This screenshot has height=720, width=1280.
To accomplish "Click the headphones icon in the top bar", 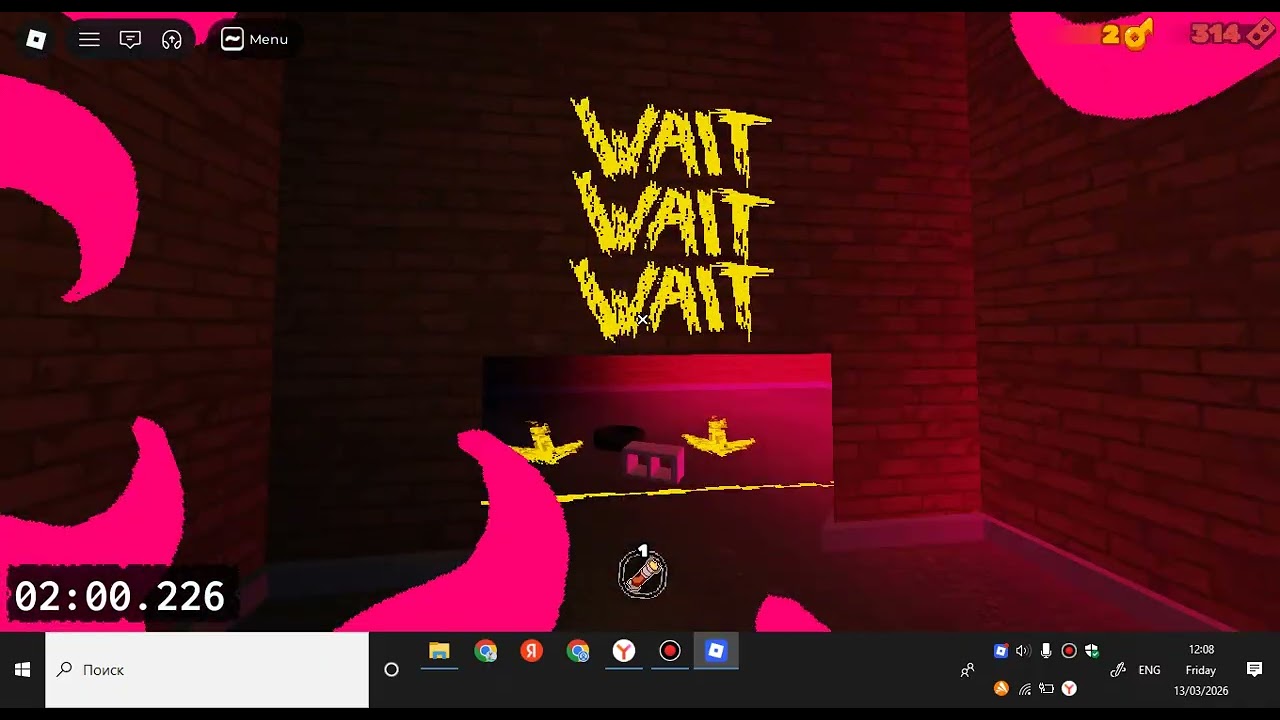I will (x=172, y=39).
